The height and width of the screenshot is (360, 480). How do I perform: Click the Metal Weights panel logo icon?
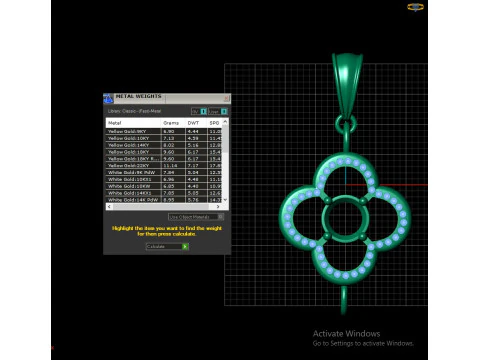click(108, 98)
